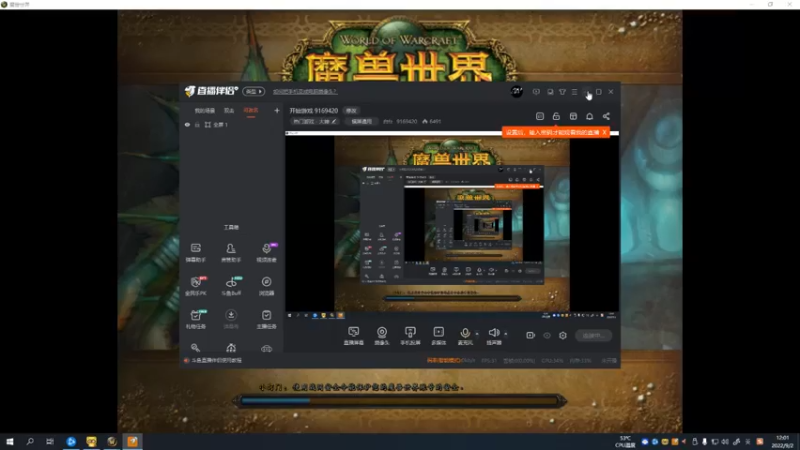
Task: Switch to the orange taskbar app
Action: 132,441
